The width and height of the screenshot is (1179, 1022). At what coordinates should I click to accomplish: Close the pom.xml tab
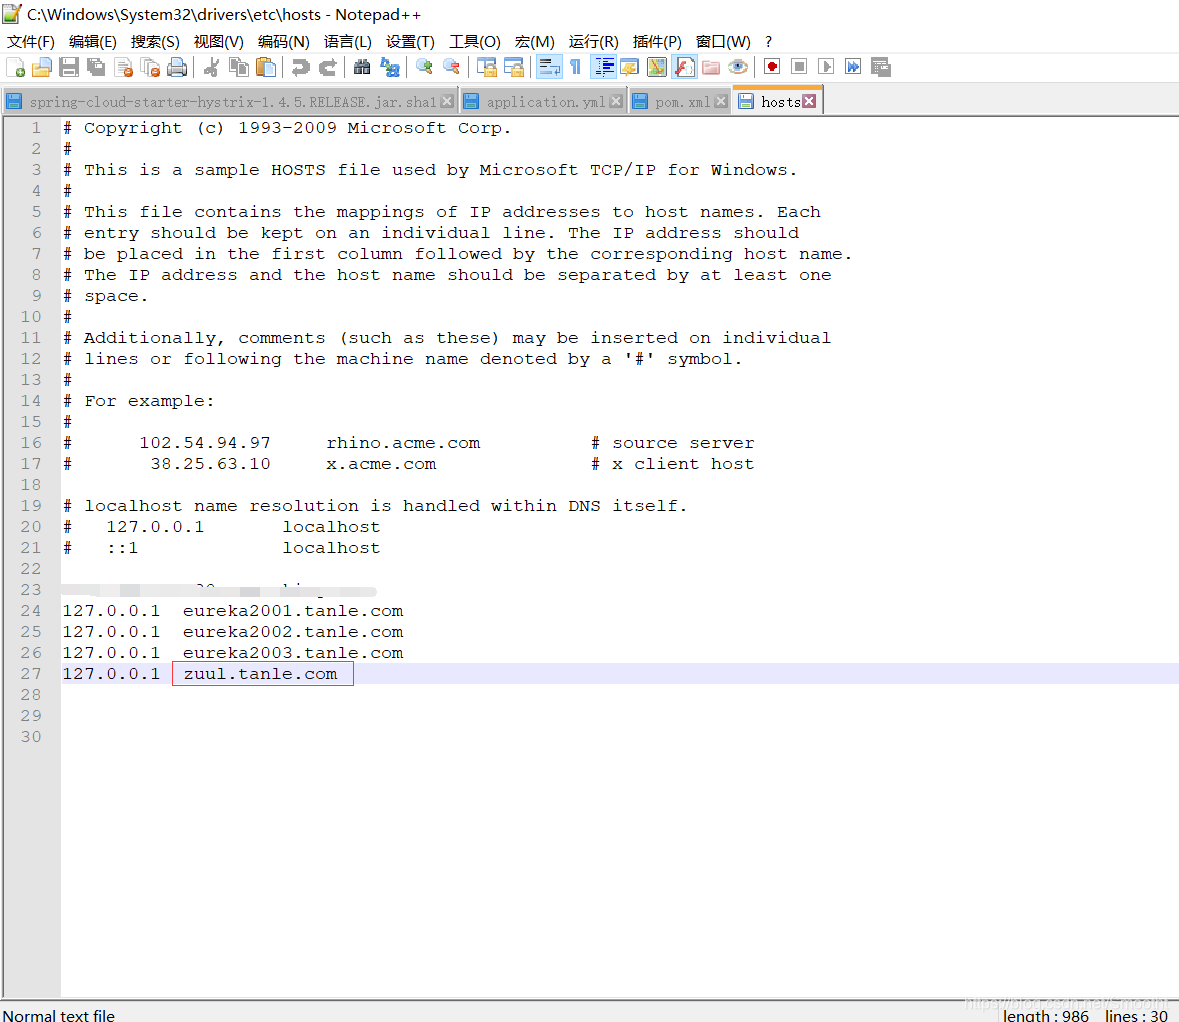tap(721, 102)
